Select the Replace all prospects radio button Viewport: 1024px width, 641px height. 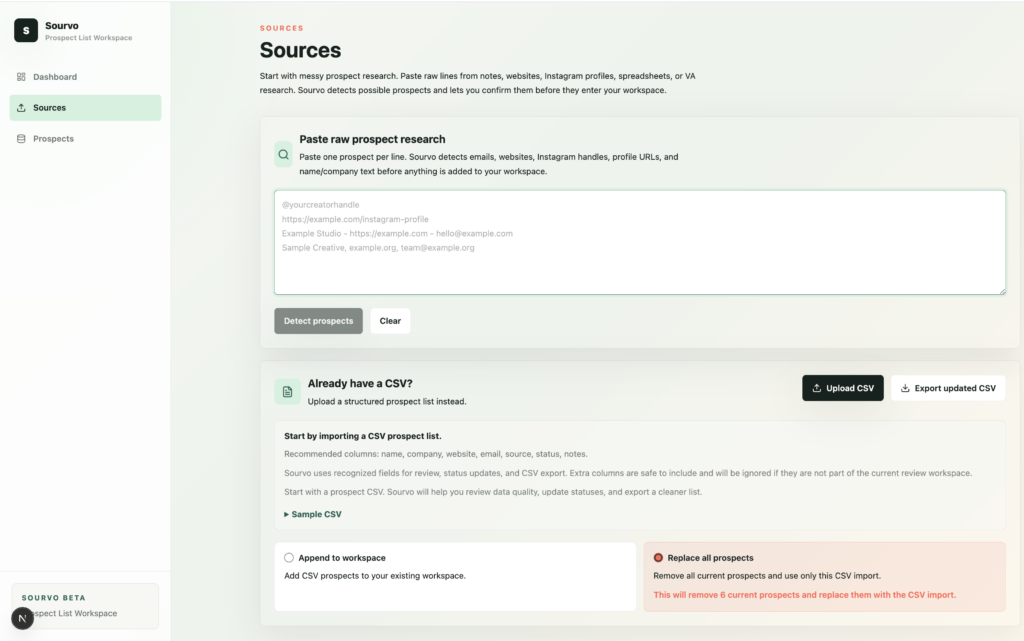pos(658,558)
